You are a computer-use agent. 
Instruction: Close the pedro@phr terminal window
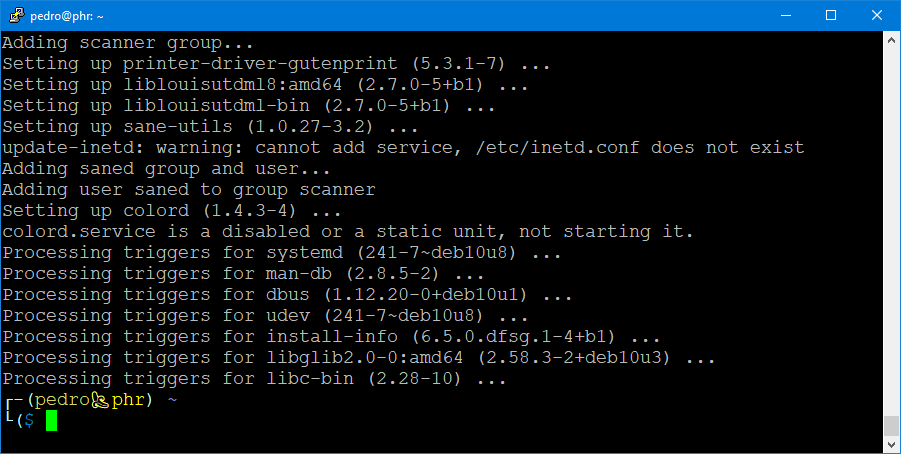click(876, 16)
